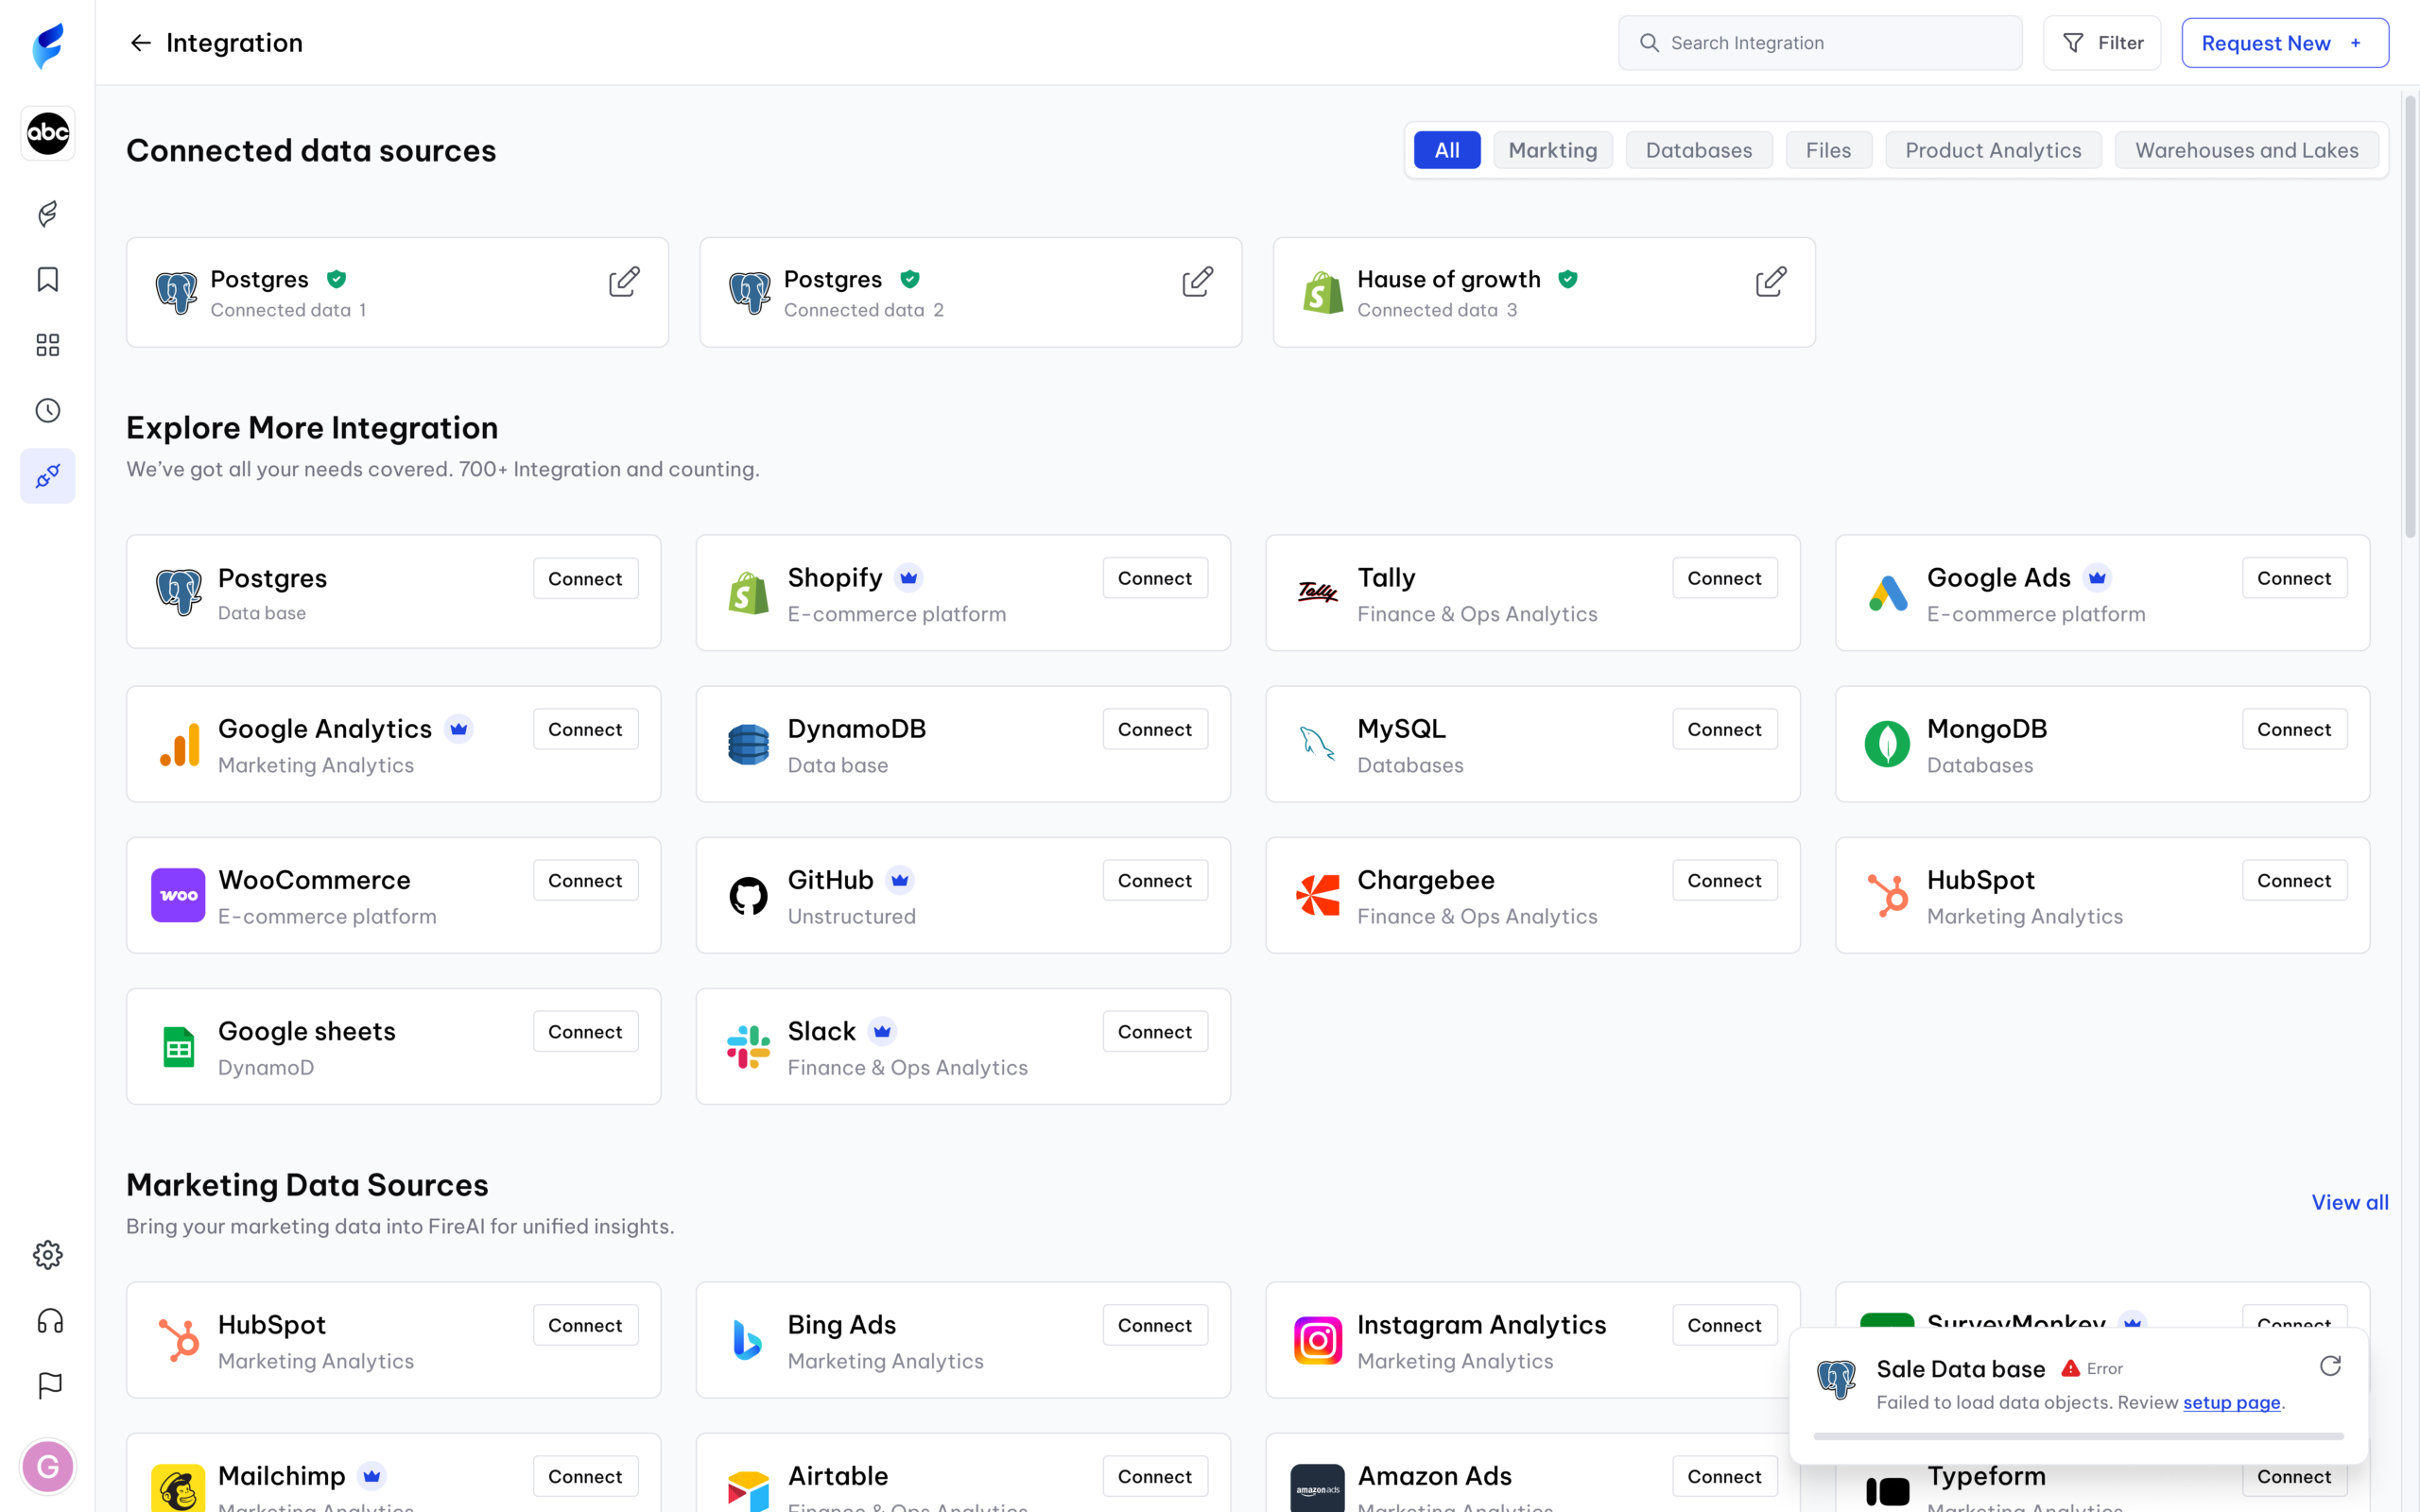Image resolution: width=2420 pixels, height=1512 pixels.
Task: Edit the Hause of growth connection
Action: [x=1770, y=282]
